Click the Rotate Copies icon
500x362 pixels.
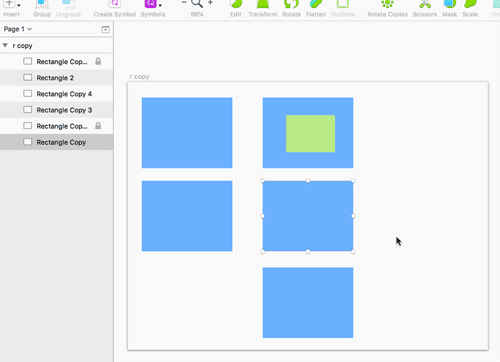click(387, 4)
